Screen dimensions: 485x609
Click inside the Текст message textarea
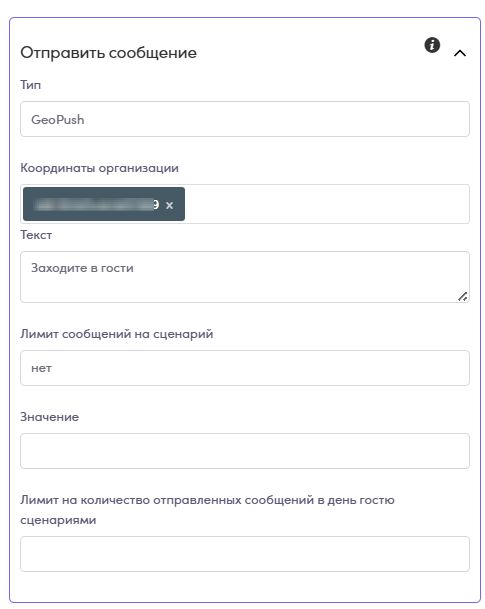(245, 277)
